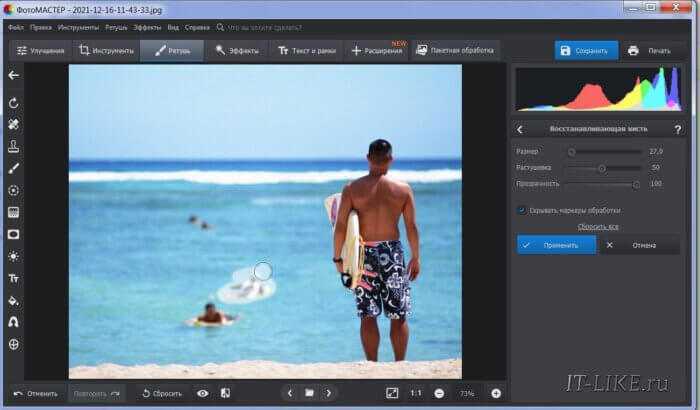This screenshot has height=410, width=700.
Task: Go to previous photo arrow
Action: coord(290,393)
